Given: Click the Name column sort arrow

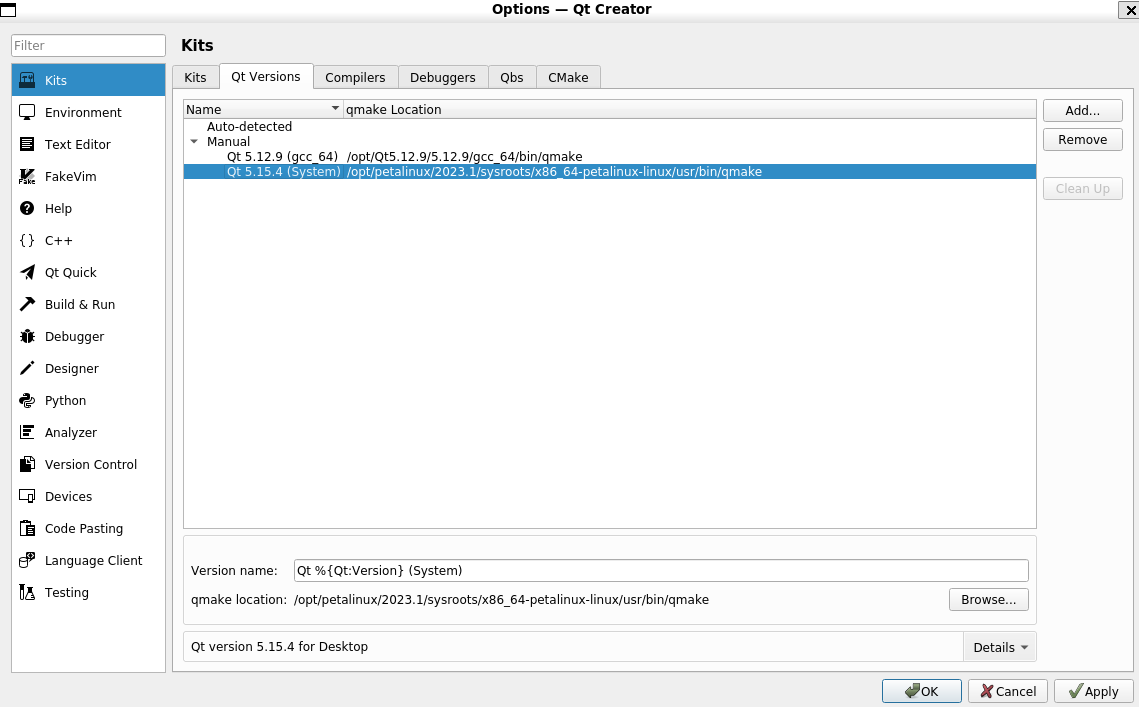Looking at the screenshot, I should point(335,108).
